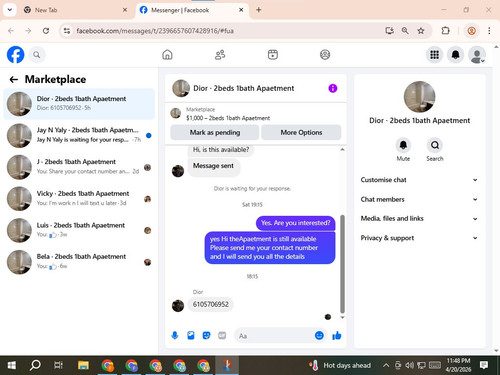Open the tab search dropdown chevron
The image size is (500, 375).
pos(10,10)
